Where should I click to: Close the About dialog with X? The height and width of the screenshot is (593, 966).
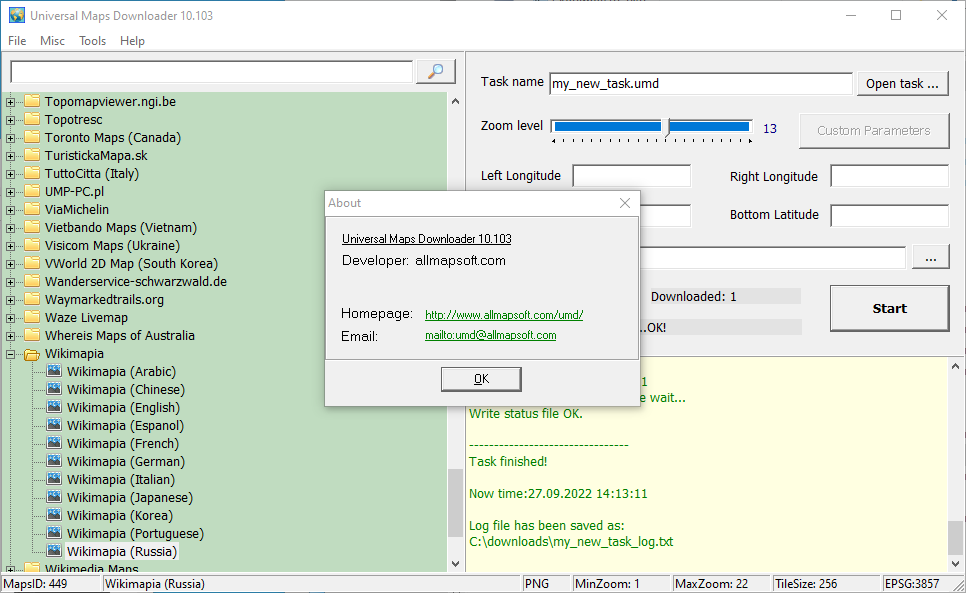click(x=625, y=203)
